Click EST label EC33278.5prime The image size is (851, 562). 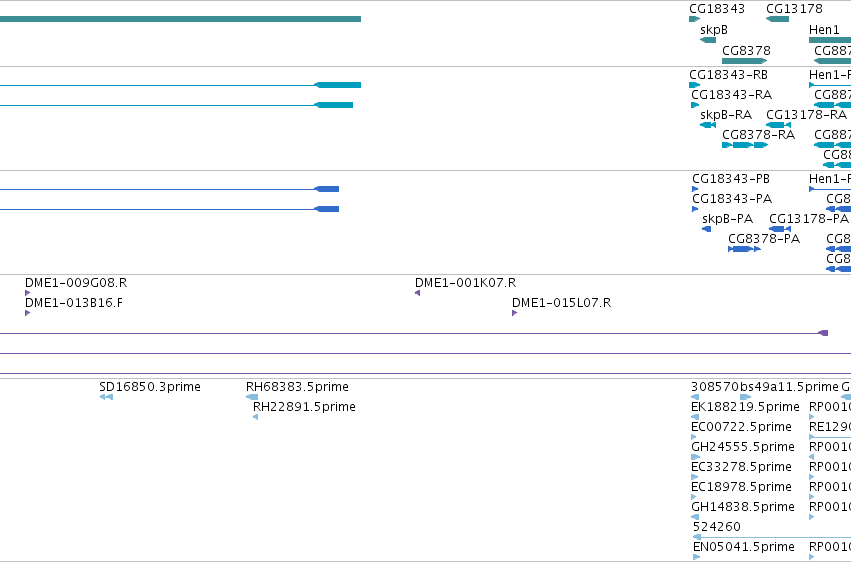(x=741, y=467)
